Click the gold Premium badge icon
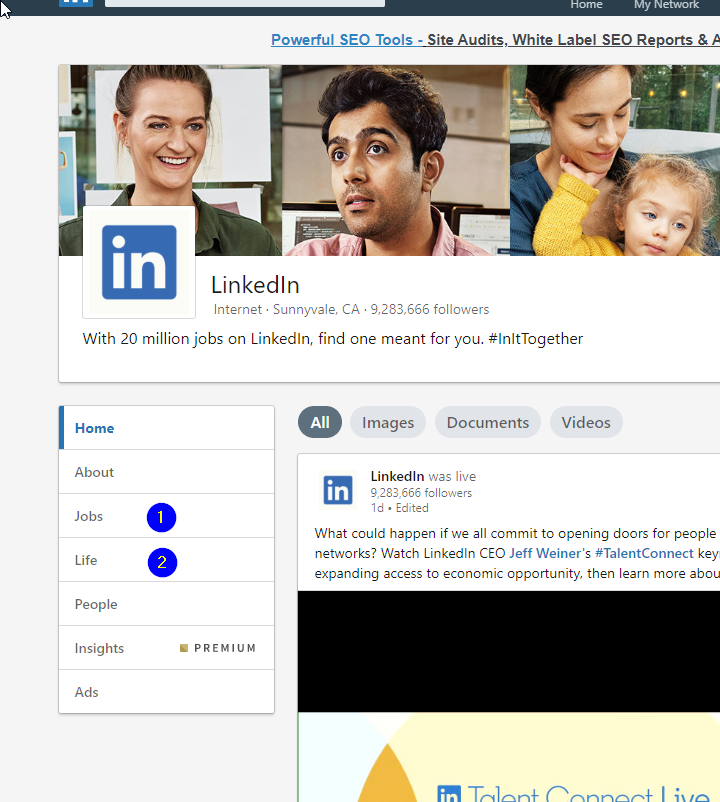This screenshot has height=802, width=720. click(184, 648)
